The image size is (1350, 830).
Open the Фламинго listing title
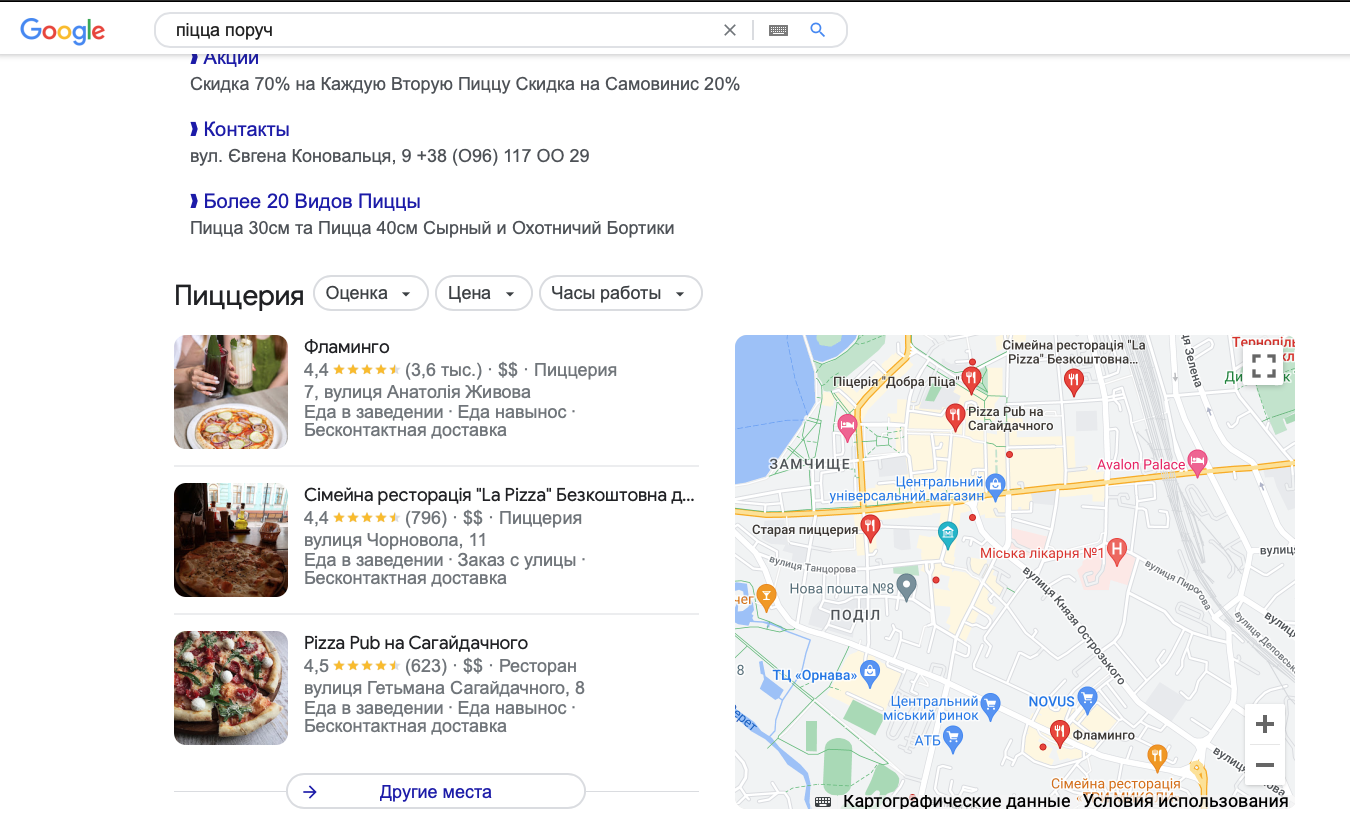346,347
